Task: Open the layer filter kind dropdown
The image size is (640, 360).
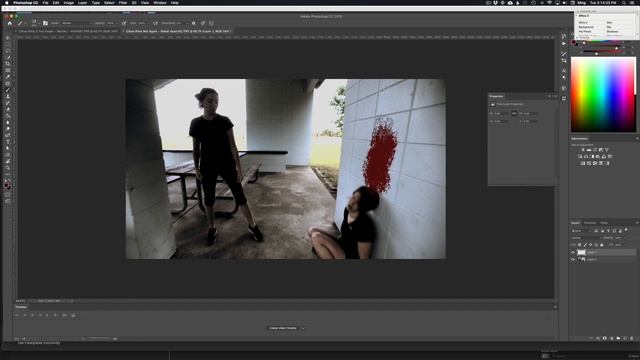Action: (581, 231)
